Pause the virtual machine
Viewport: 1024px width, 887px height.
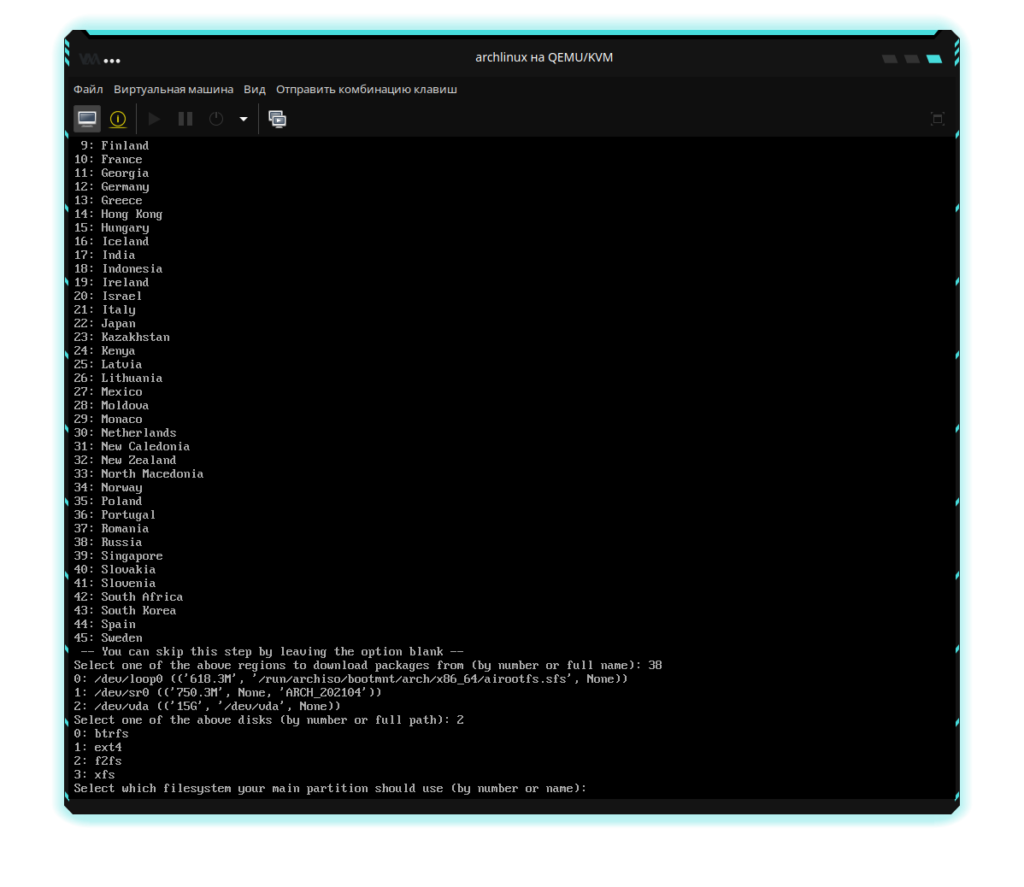point(185,119)
